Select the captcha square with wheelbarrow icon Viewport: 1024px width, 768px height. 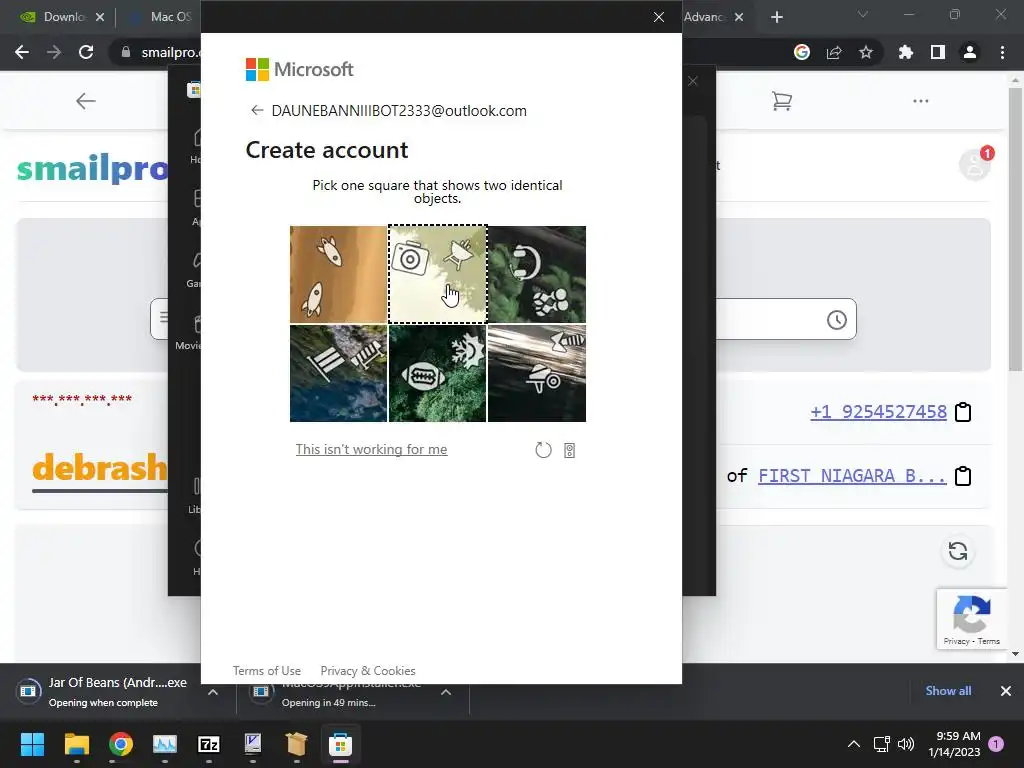(537, 374)
